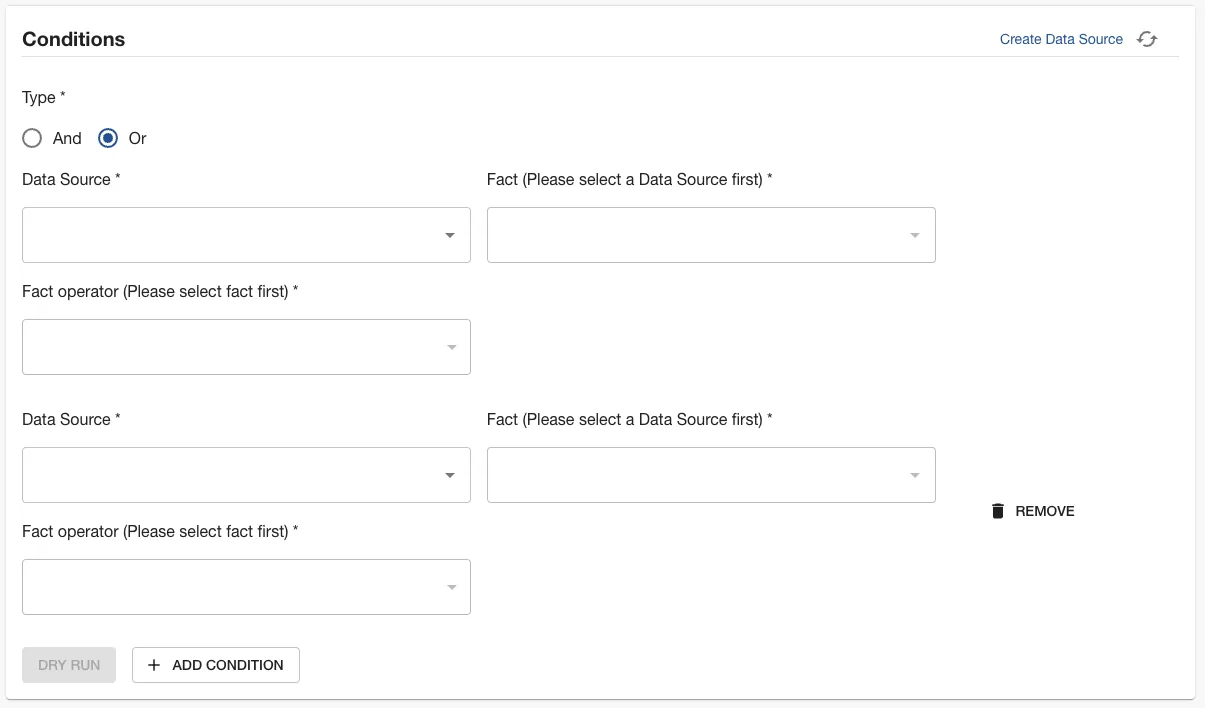The width and height of the screenshot is (1205, 708).
Task: Click the Remove text on the second condition
Action: click(1044, 511)
